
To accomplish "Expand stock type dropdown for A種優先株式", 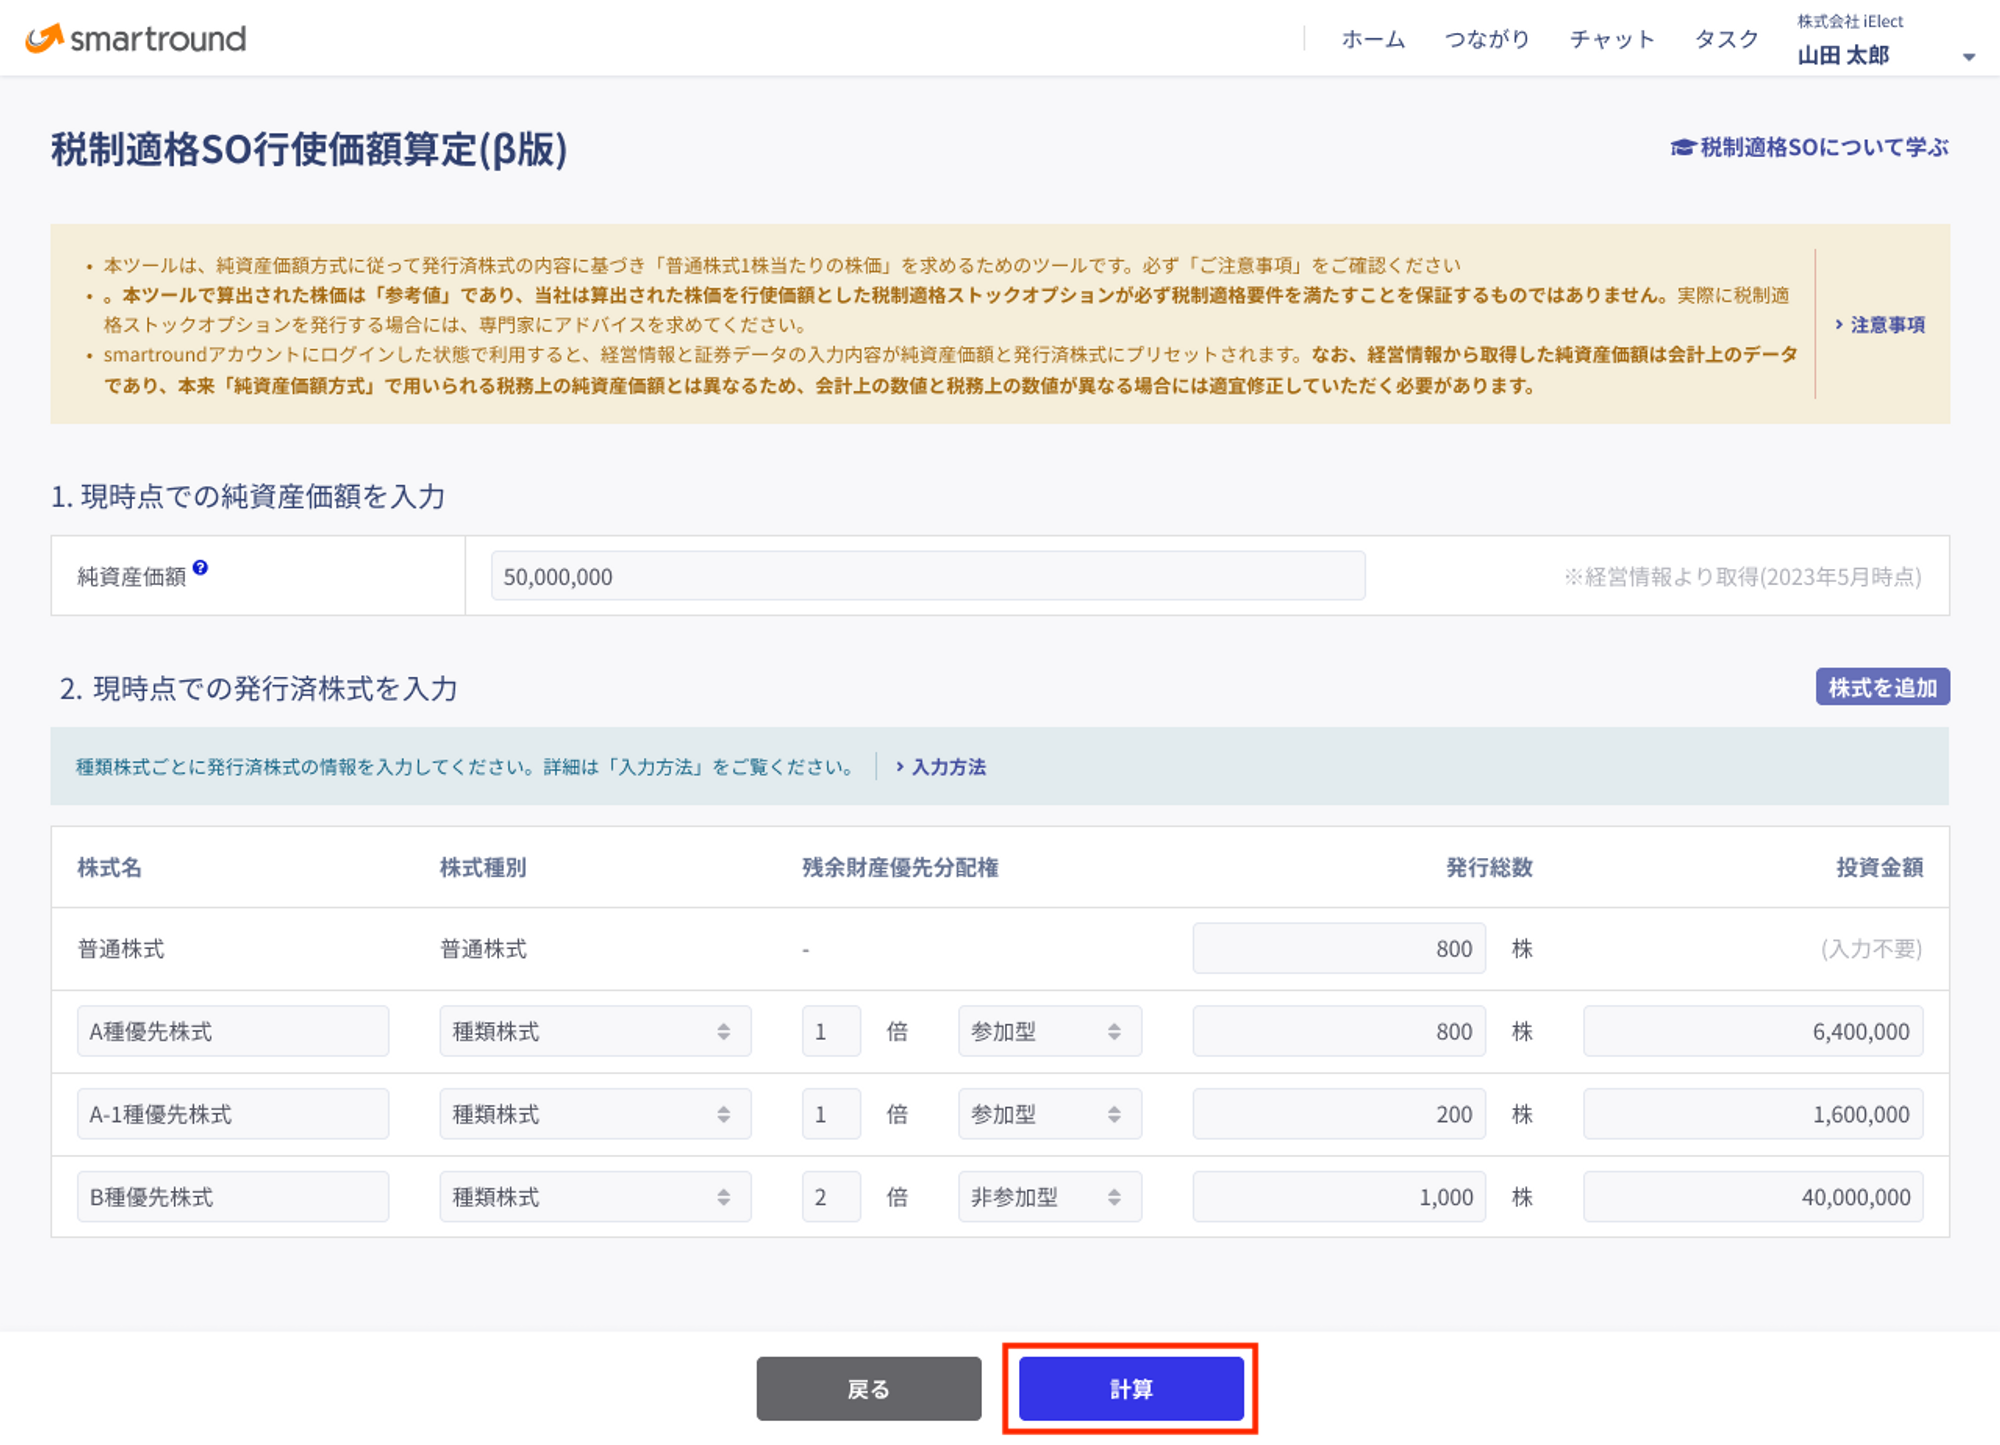I will point(594,1031).
